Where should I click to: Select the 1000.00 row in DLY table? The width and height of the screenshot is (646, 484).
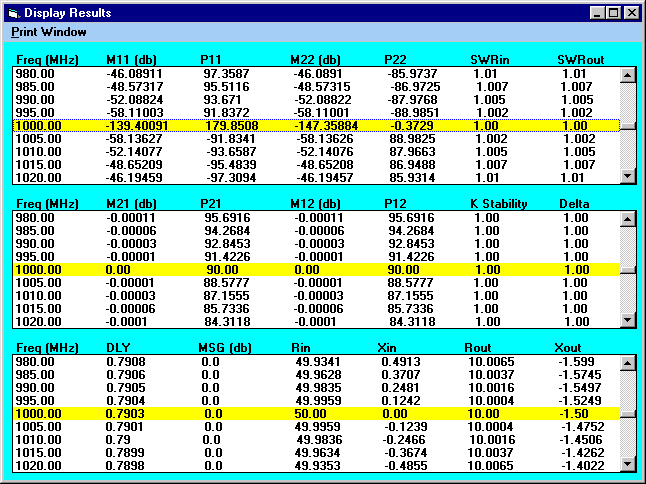[x=316, y=413]
